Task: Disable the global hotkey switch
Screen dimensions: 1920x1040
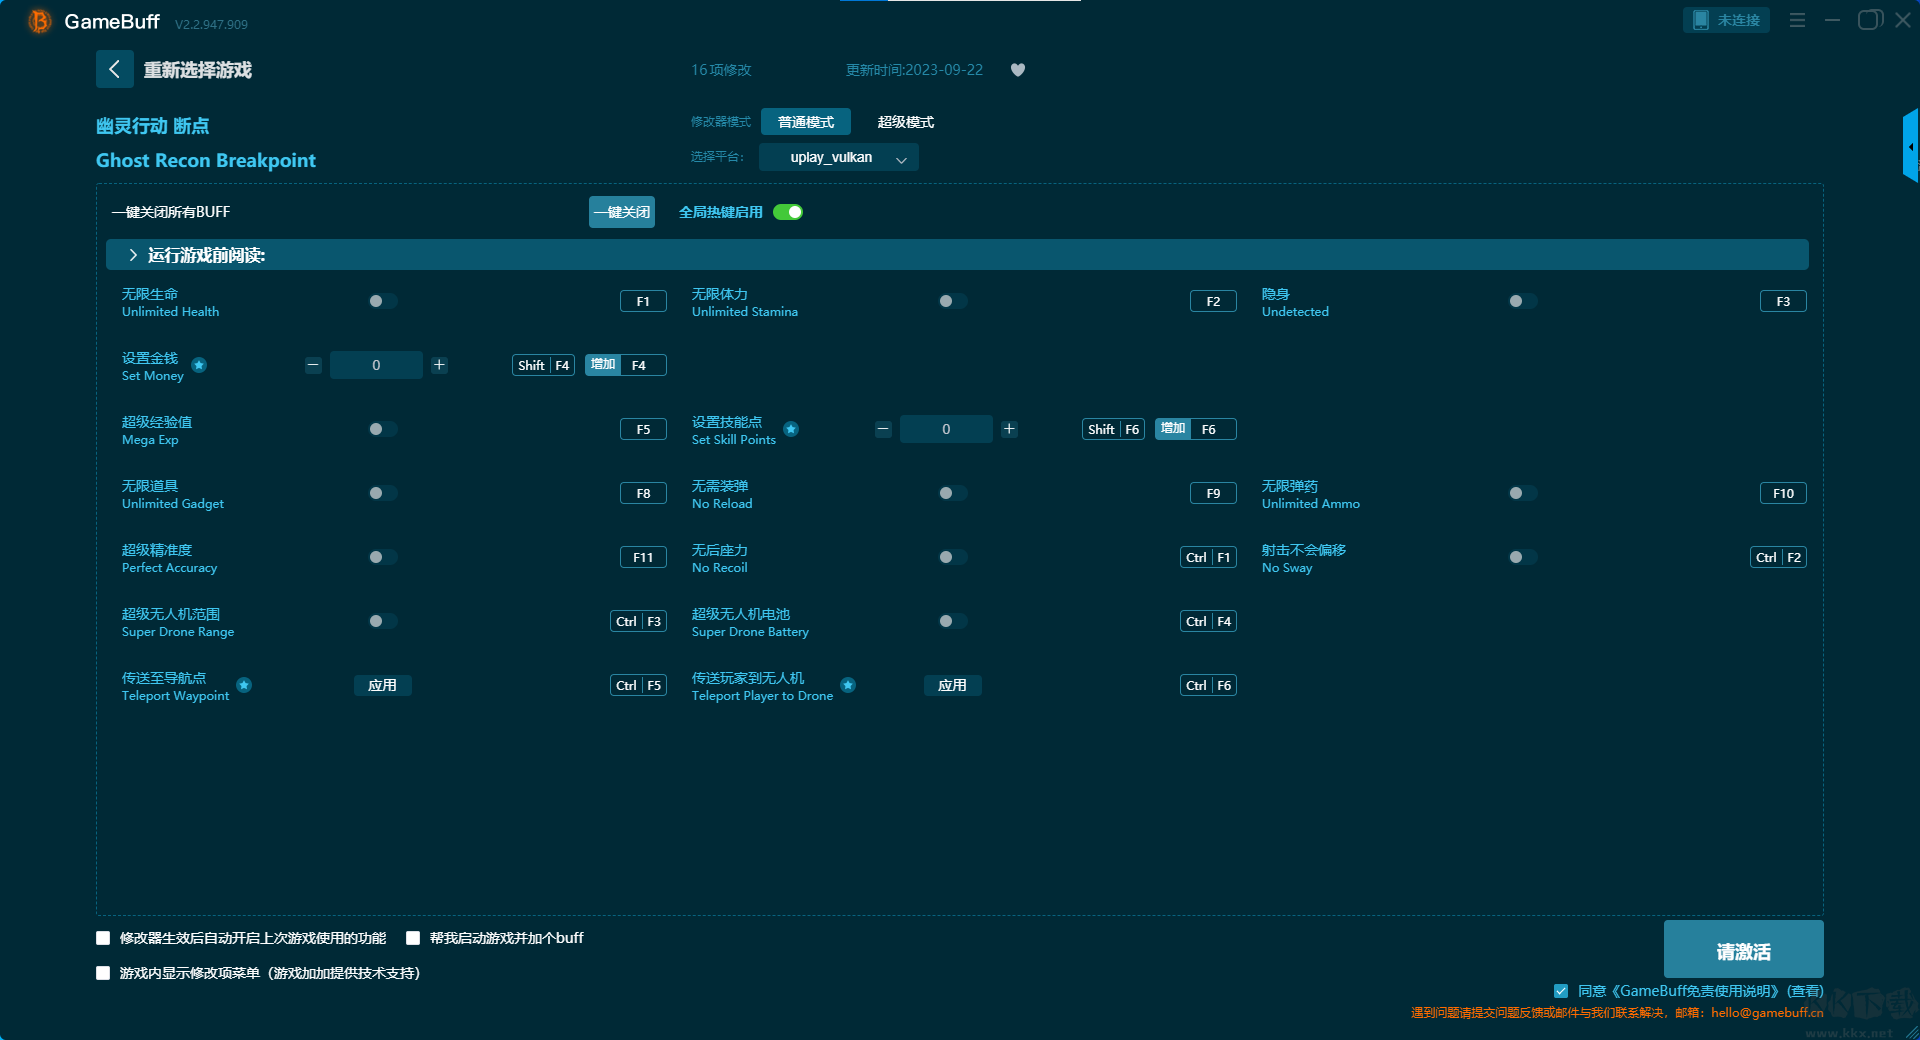Action: pos(788,212)
